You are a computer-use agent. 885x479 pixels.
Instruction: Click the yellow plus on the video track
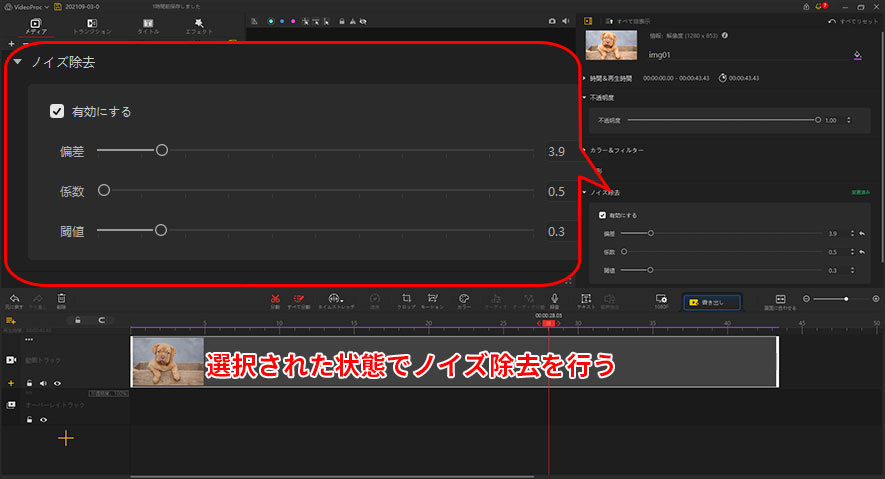[x=11, y=384]
